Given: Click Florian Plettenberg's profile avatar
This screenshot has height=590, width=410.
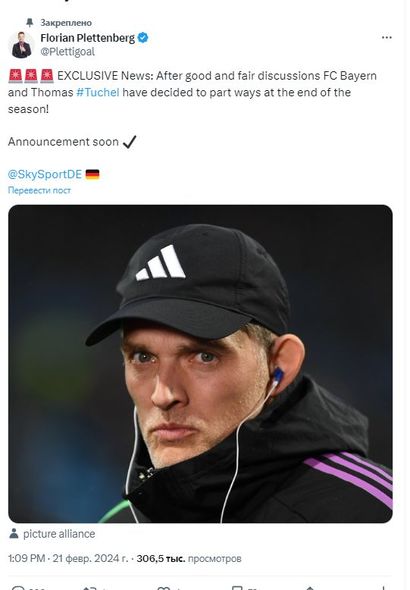Looking at the screenshot, I should click(21, 45).
